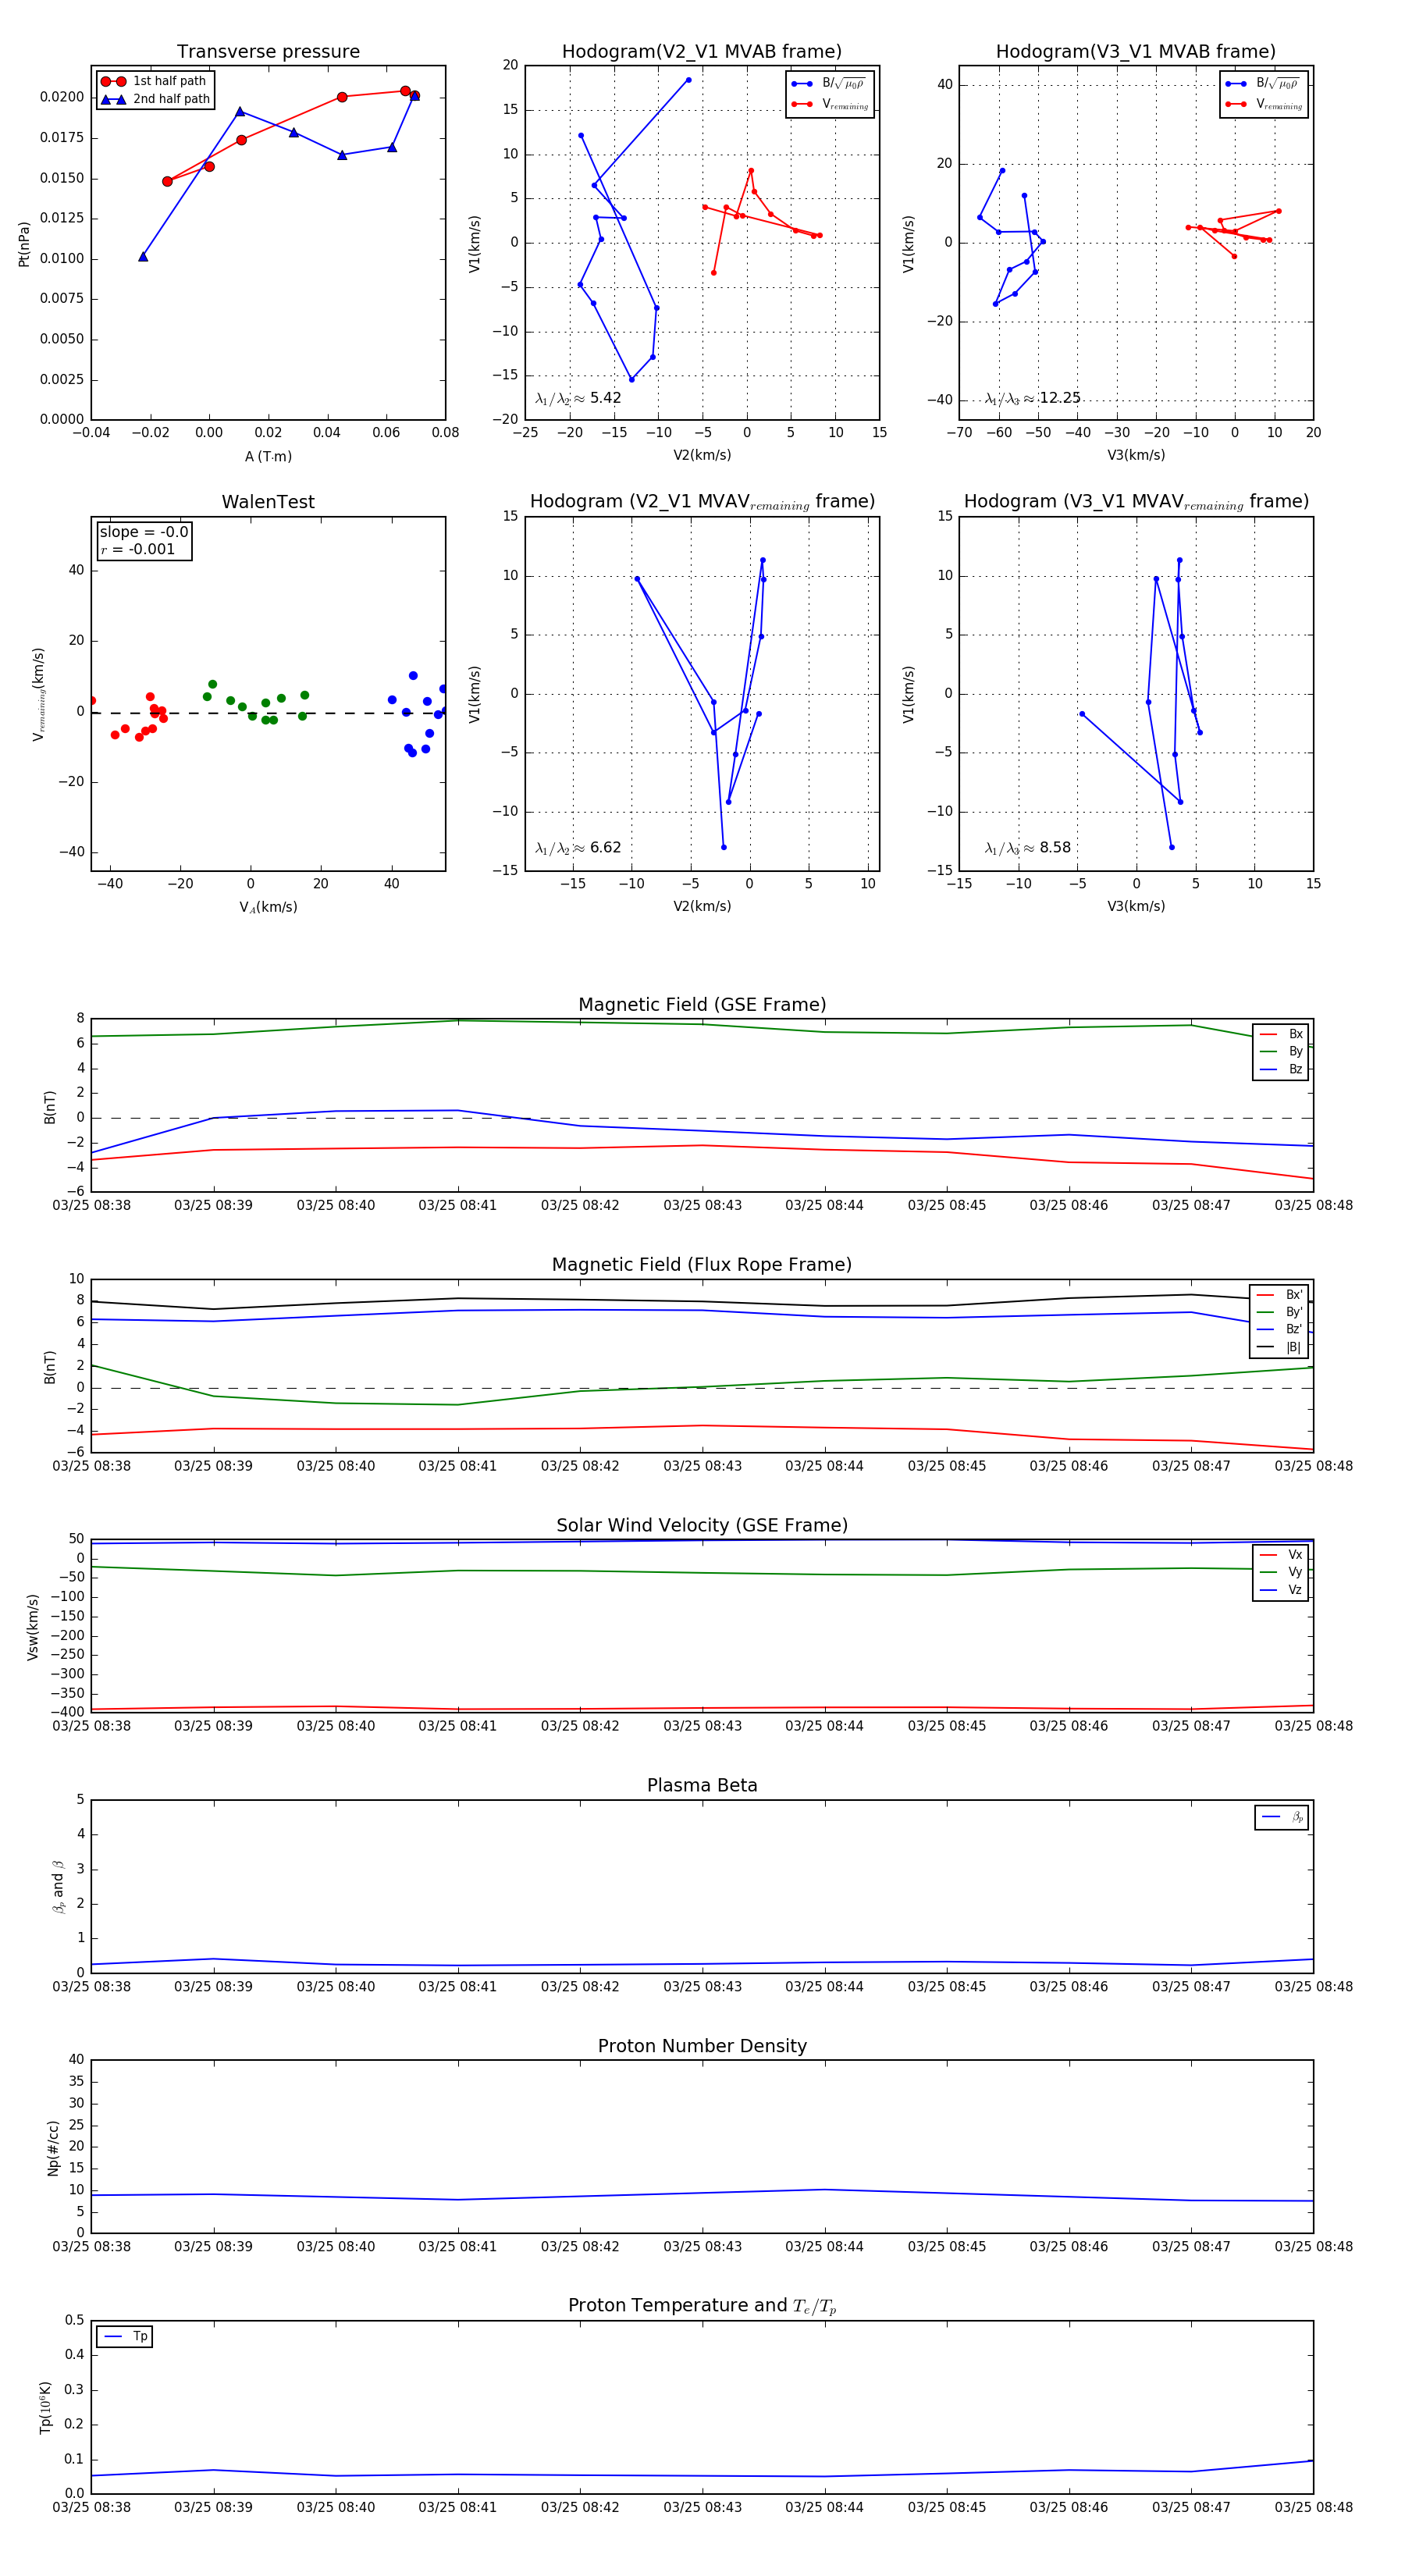Viewport: 1405px width, 2576px height.
Task: Click 'Vremaining' legend entry in V3_V1 MVAB hodogram
Action: (x=1264, y=104)
